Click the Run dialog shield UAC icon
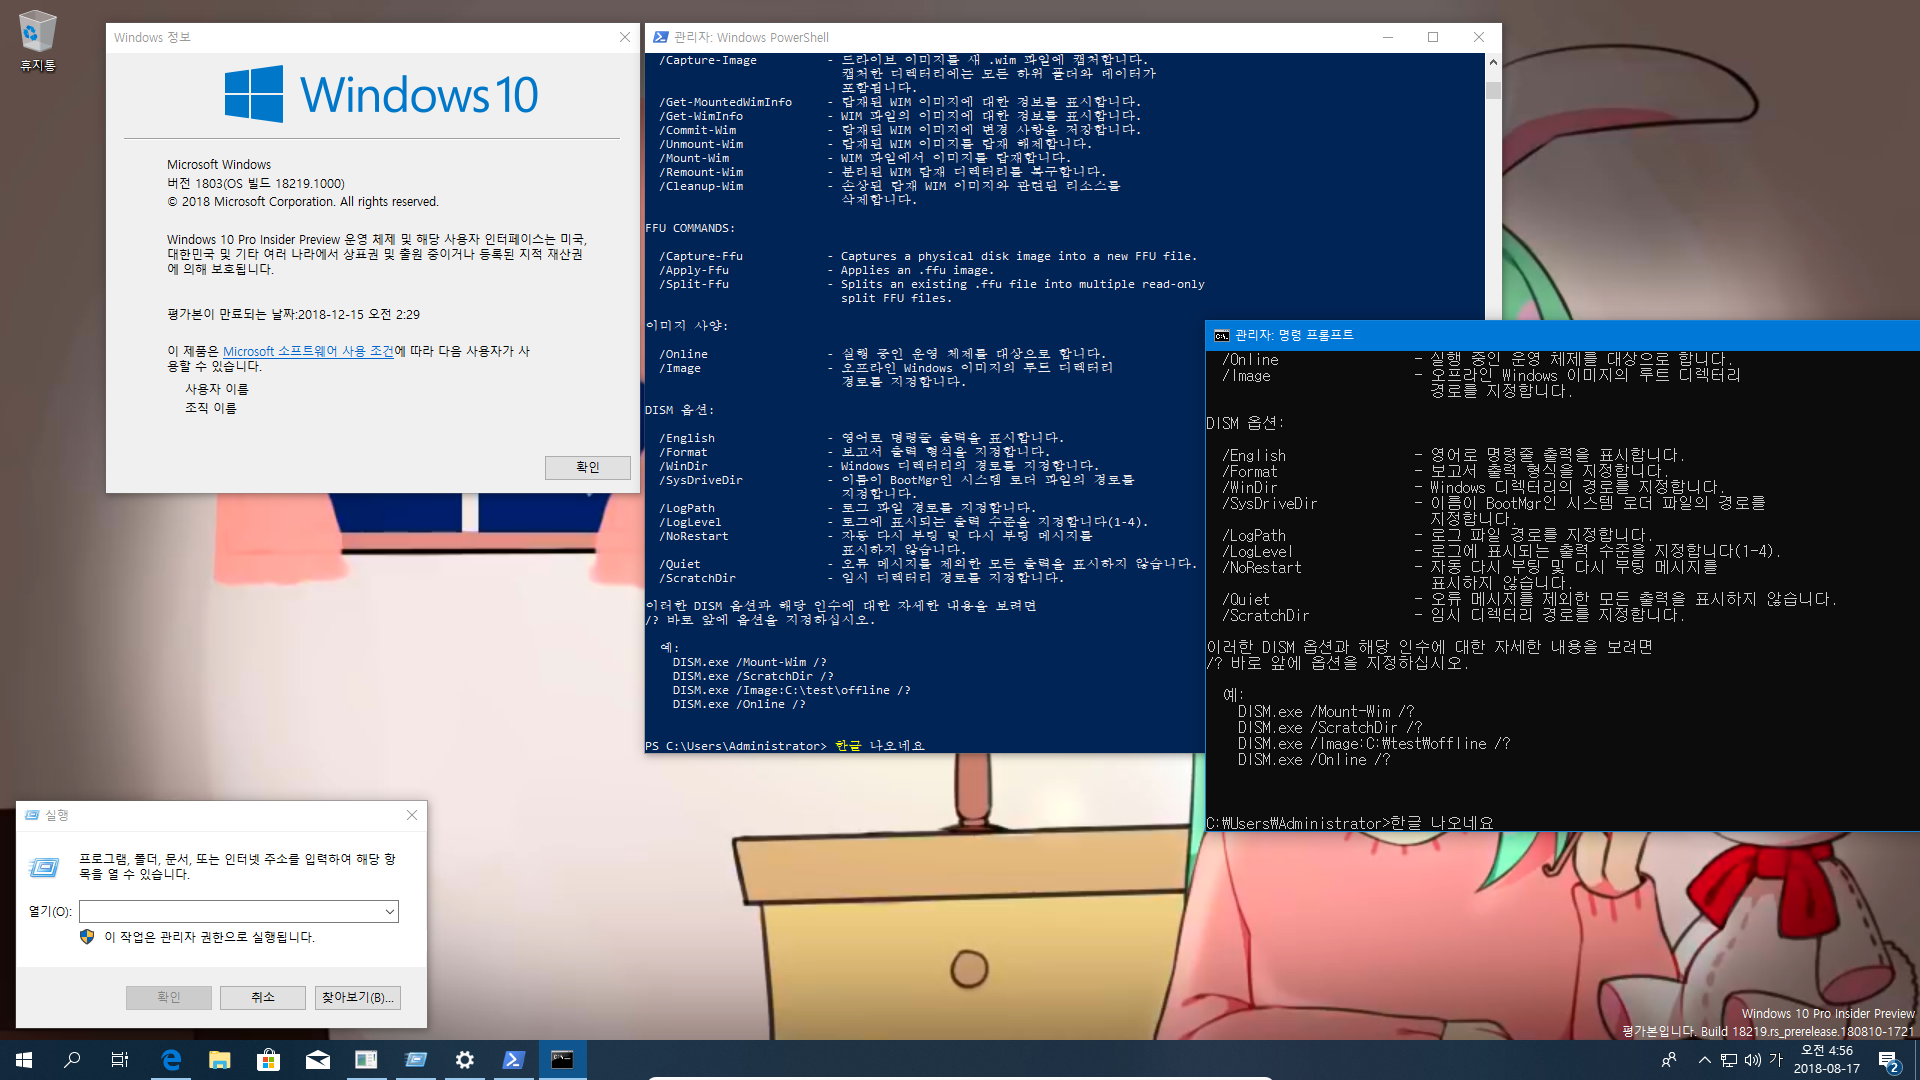 (x=87, y=937)
